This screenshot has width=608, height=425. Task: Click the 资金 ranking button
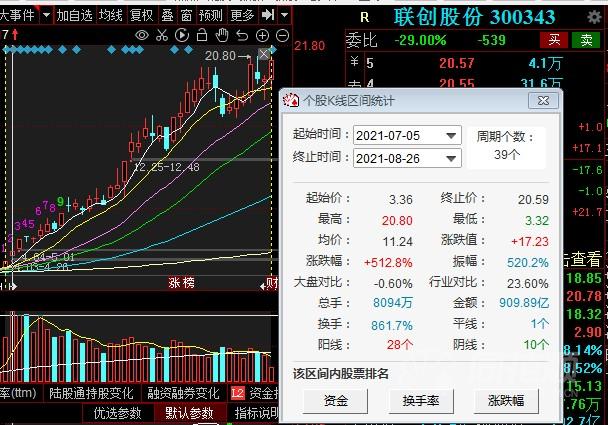[335, 401]
